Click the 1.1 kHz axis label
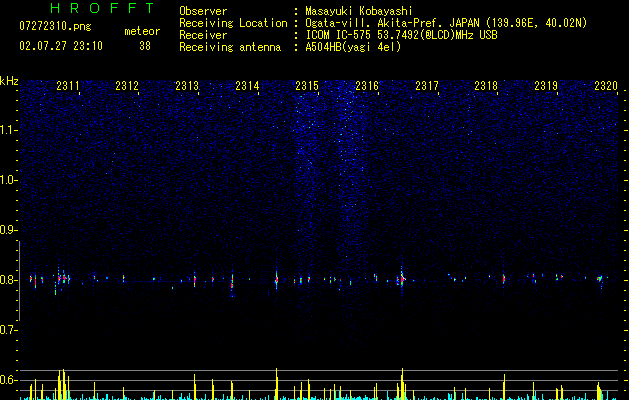The width and height of the screenshot is (629, 400). (9, 130)
